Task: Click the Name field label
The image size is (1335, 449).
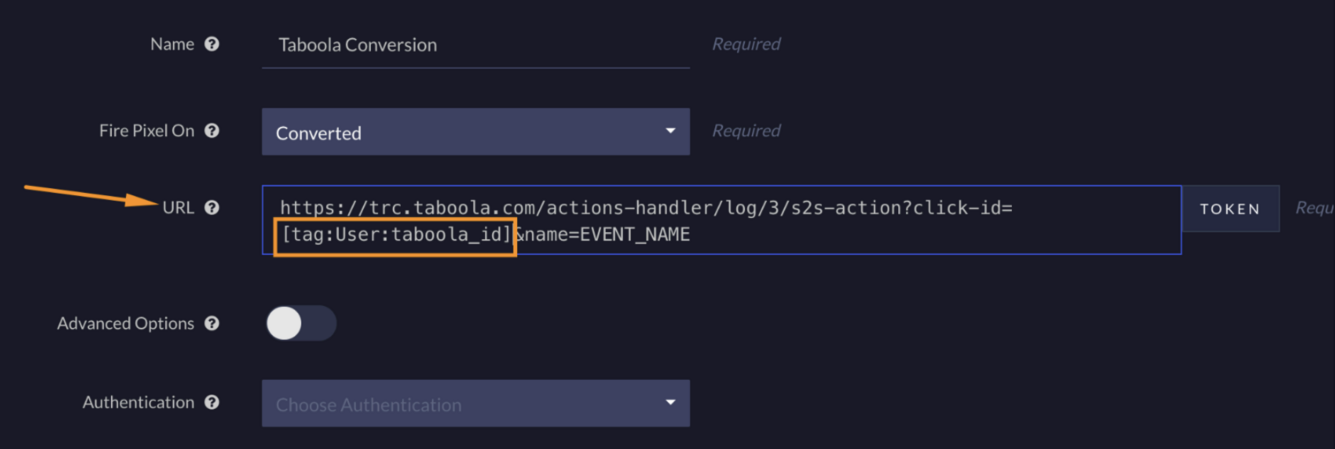Action: (172, 44)
